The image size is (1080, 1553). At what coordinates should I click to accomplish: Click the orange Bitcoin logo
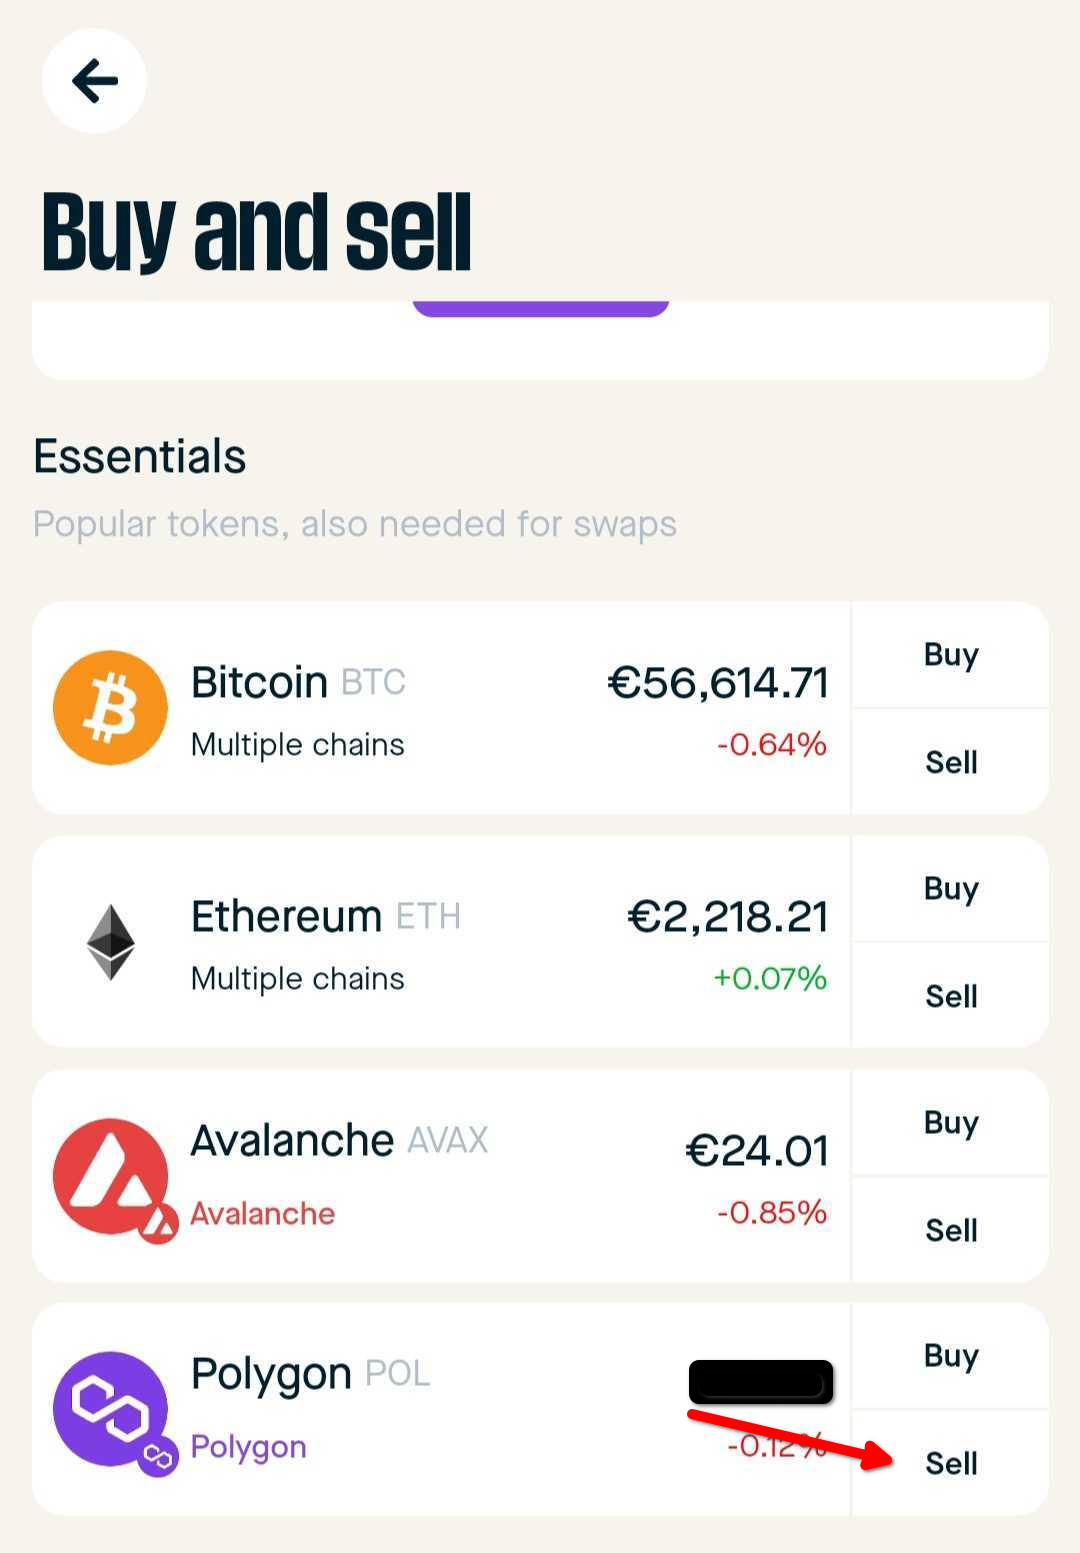110,708
